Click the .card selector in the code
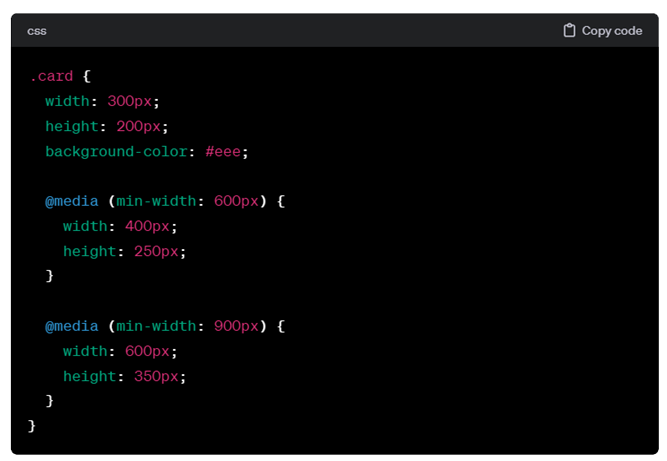This screenshot has width=667, height=461. point(51,76)
